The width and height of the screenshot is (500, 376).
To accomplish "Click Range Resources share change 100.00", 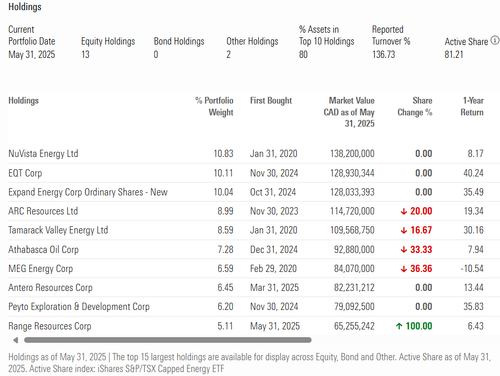I will click(419, 326).
